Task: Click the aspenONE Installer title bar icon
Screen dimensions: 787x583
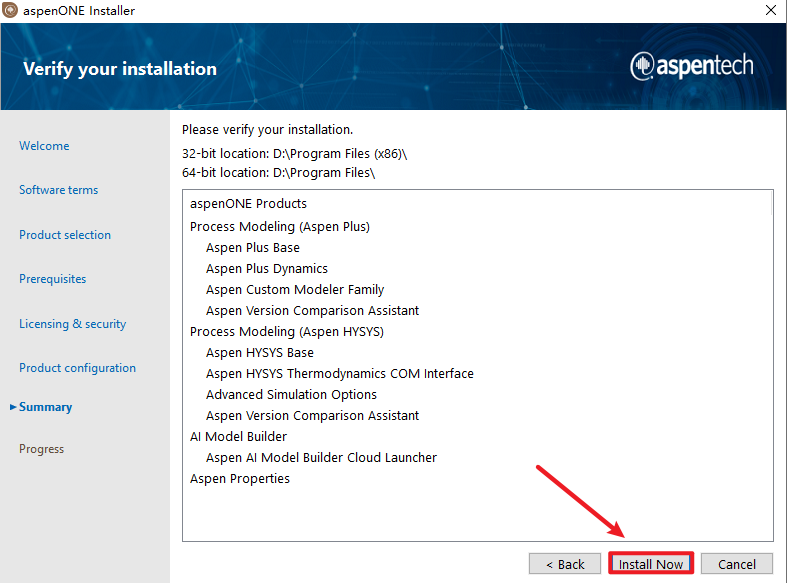Action: pos(11,11)
